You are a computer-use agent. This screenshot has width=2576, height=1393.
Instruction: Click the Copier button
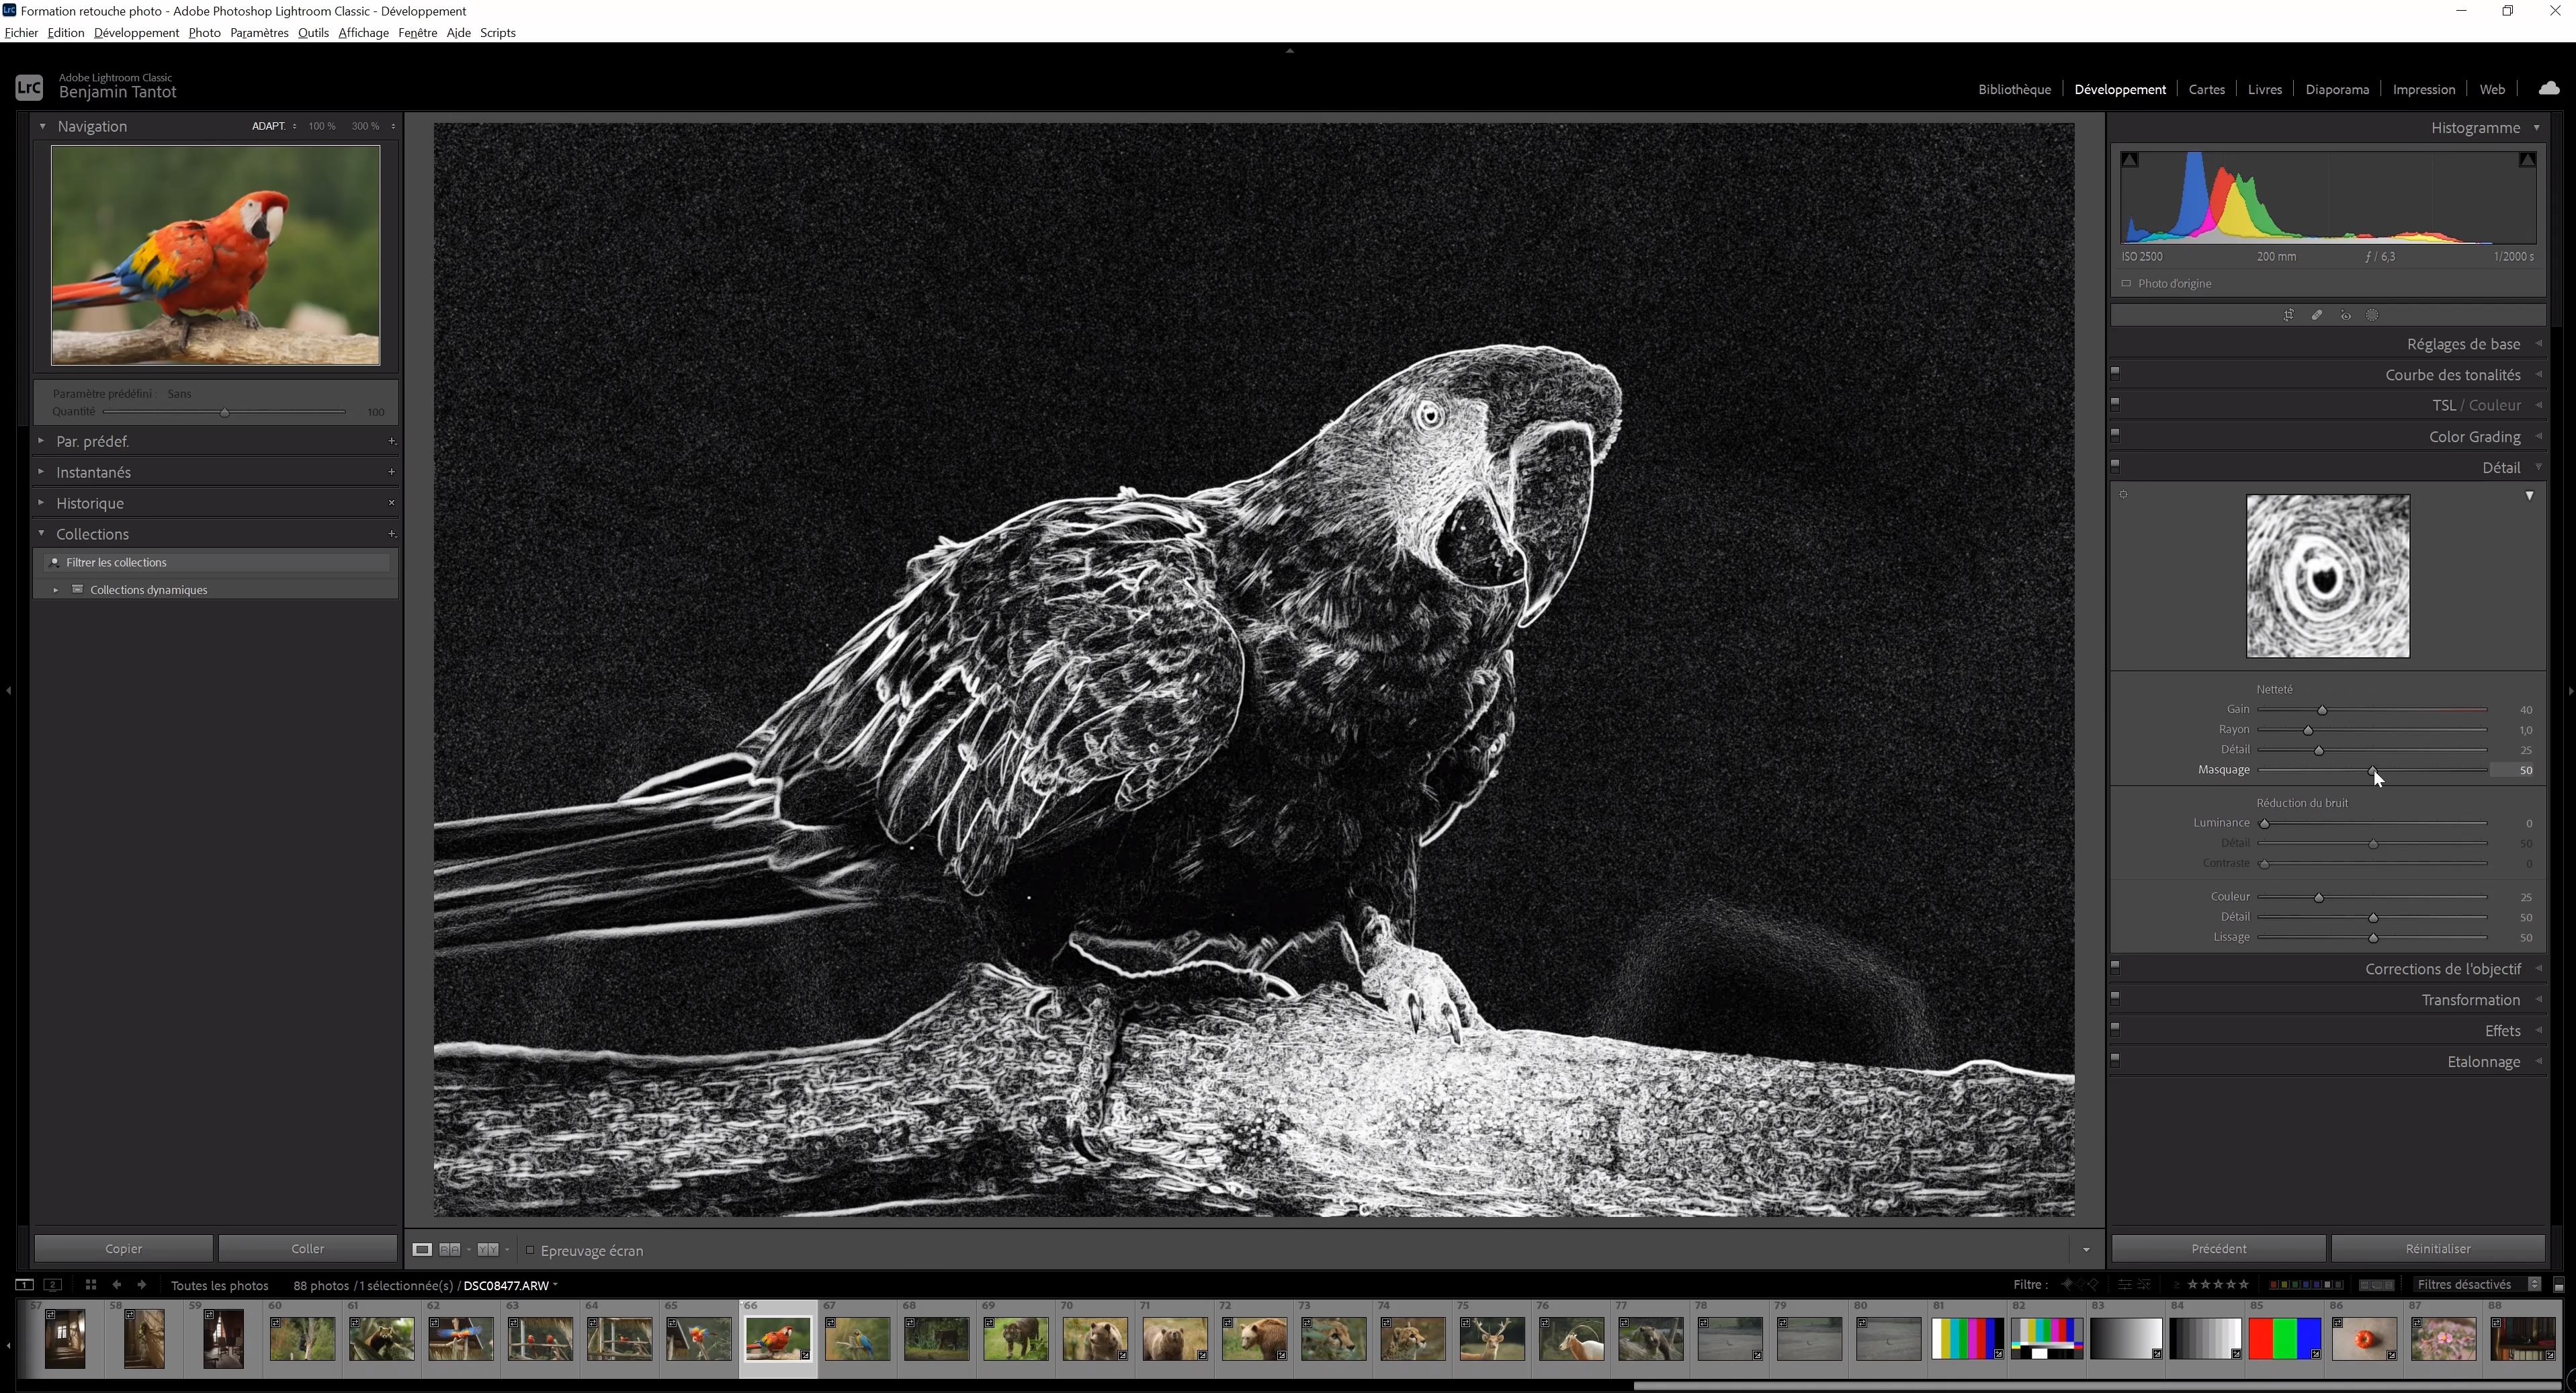124,1249
